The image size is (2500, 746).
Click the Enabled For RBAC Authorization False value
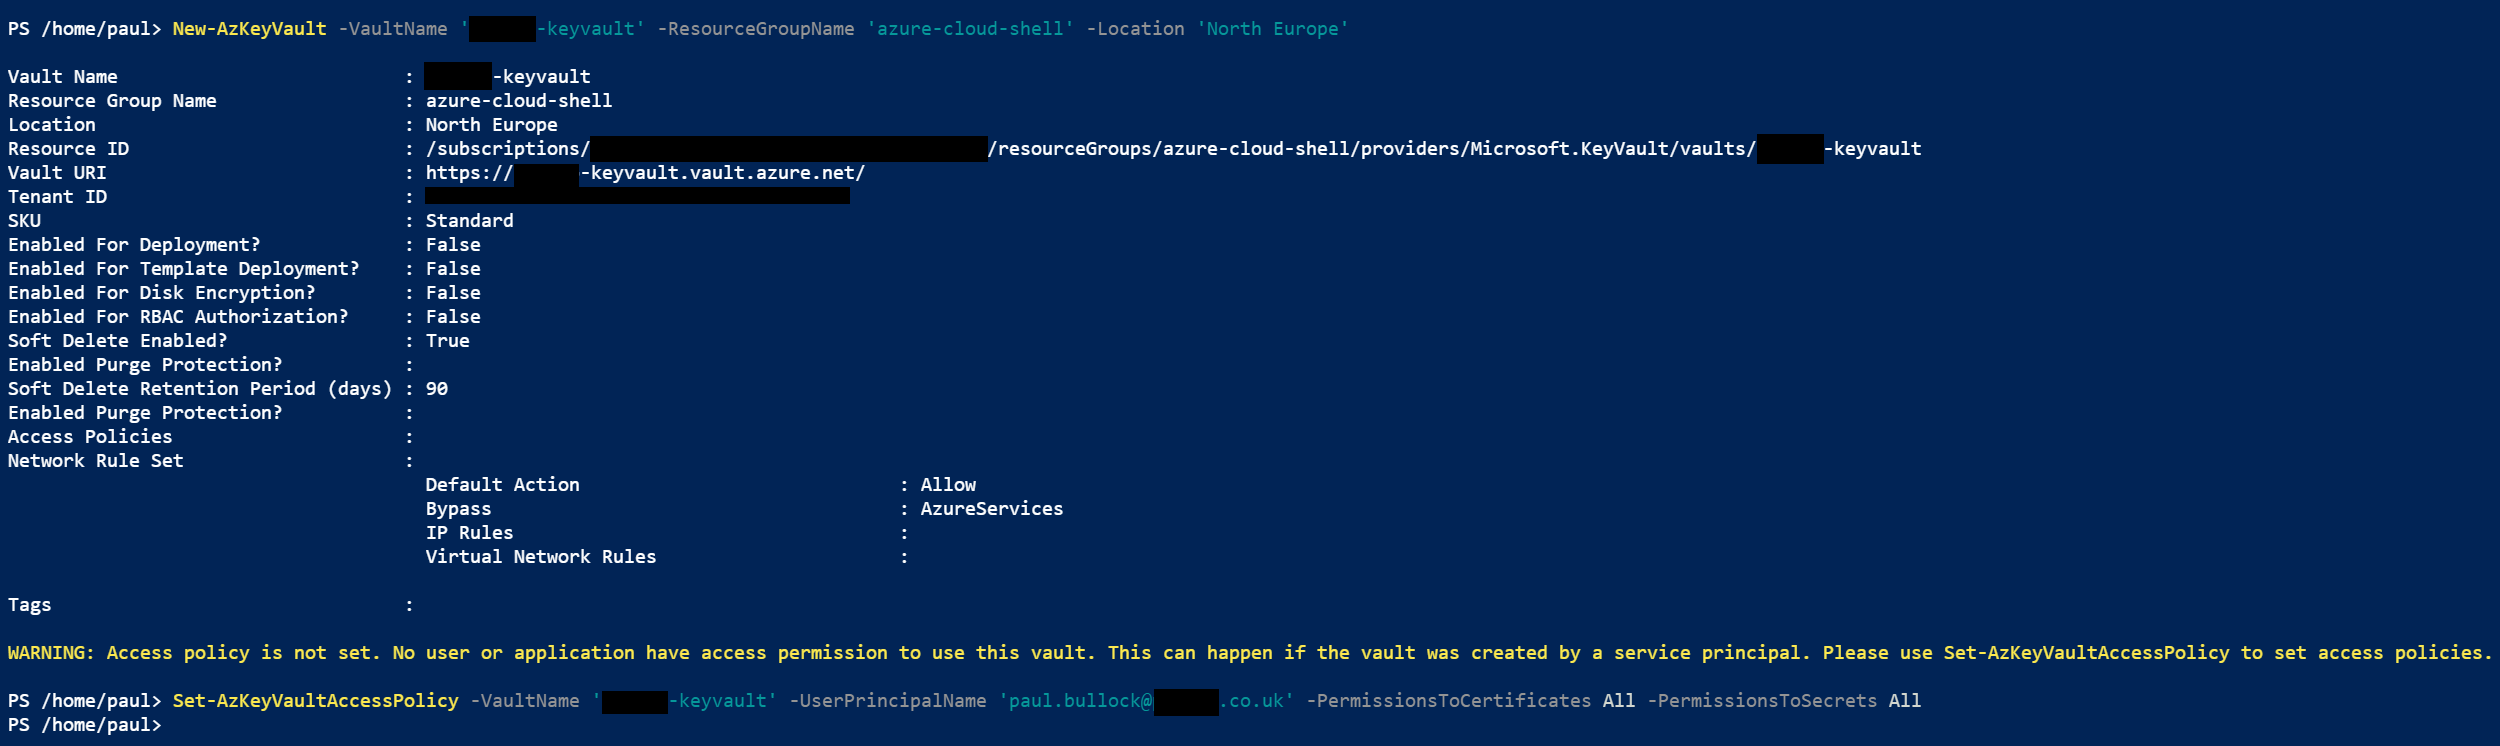click(x=453, y=317)
